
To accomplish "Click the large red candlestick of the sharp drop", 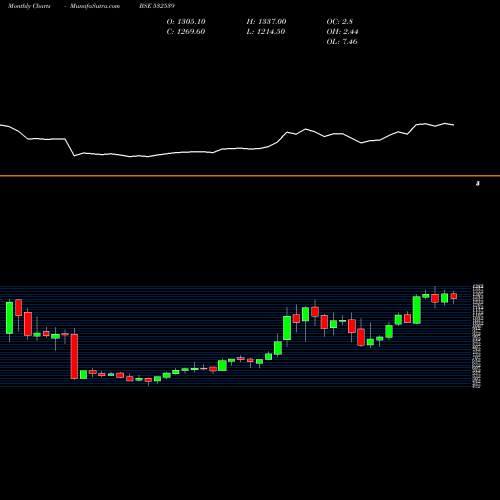I will (74, 356).
